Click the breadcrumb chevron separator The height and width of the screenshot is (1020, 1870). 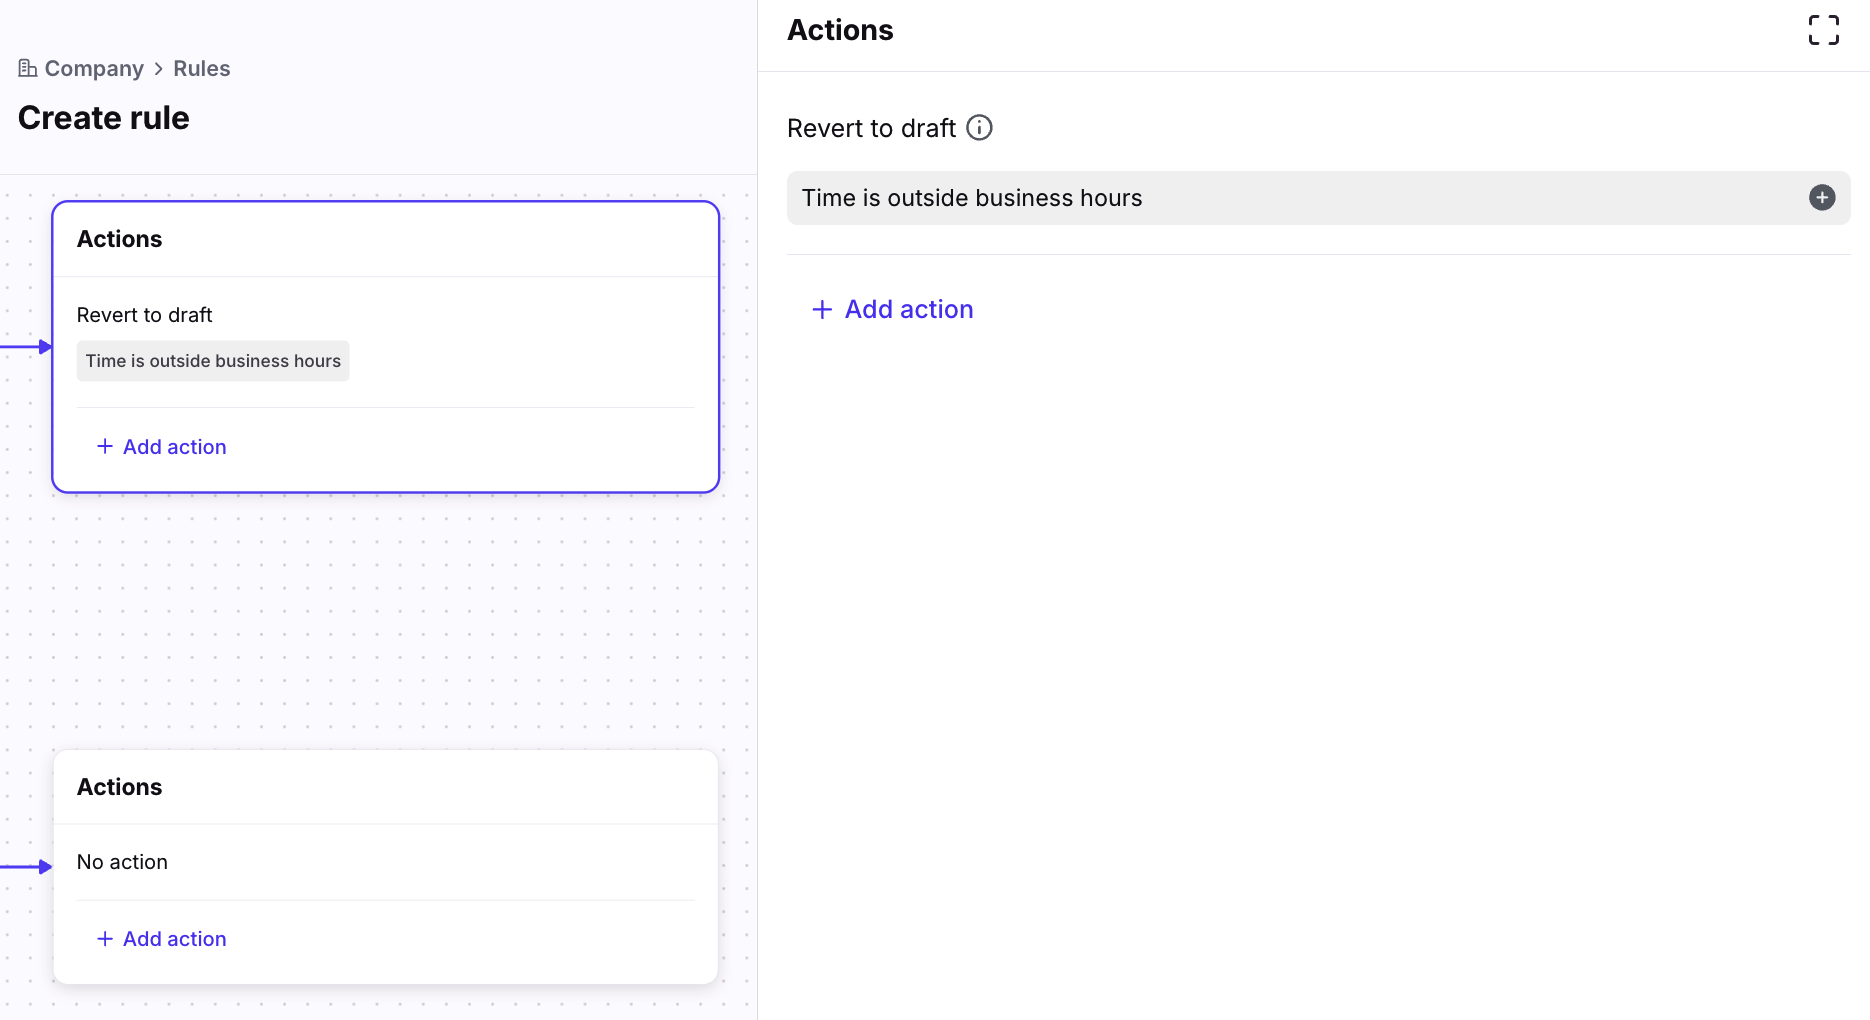[x=158, y=69]
